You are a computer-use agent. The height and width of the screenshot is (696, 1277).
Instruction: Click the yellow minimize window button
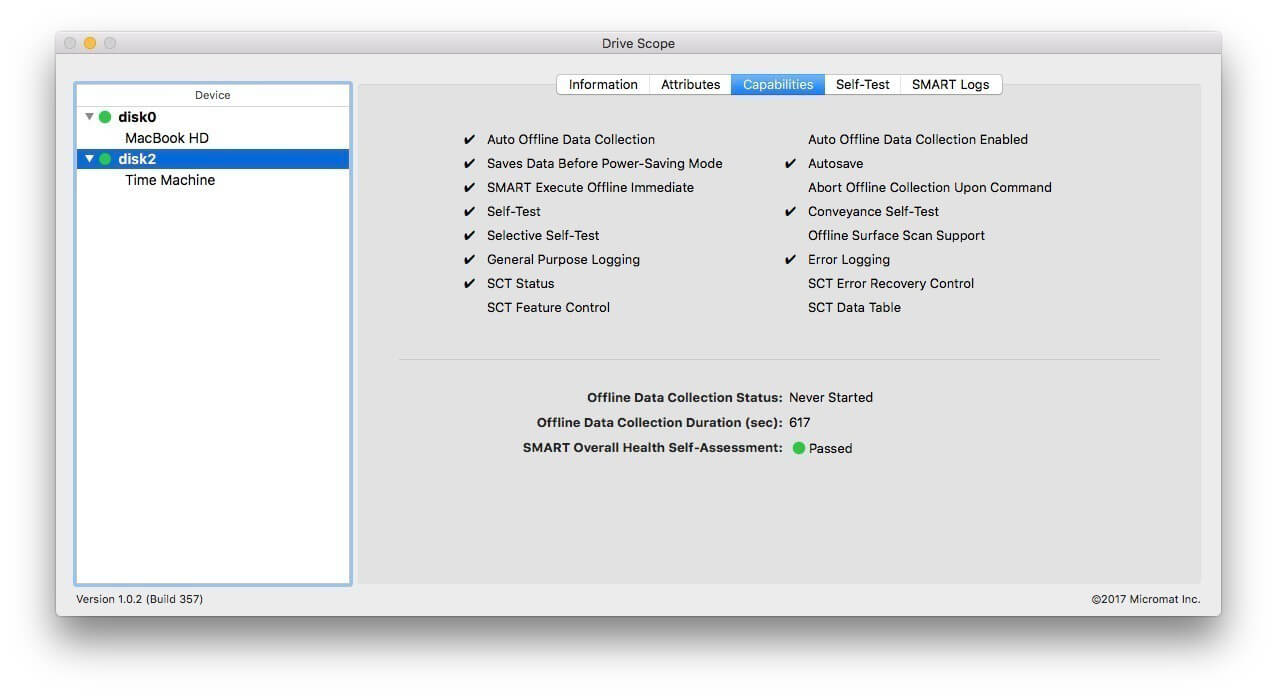point(90,43)
